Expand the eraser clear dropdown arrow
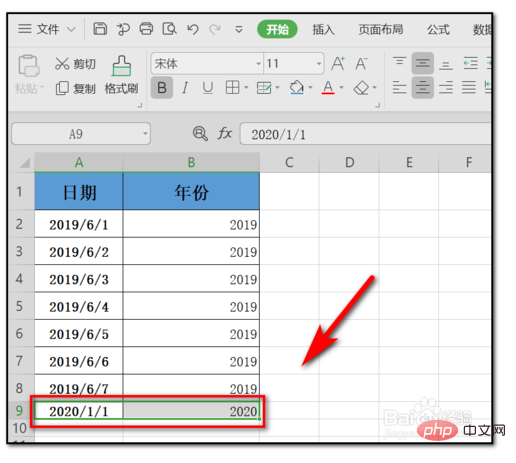Viewport: 516px width, 463px height. pyautogui.click(x=374, y=88)
